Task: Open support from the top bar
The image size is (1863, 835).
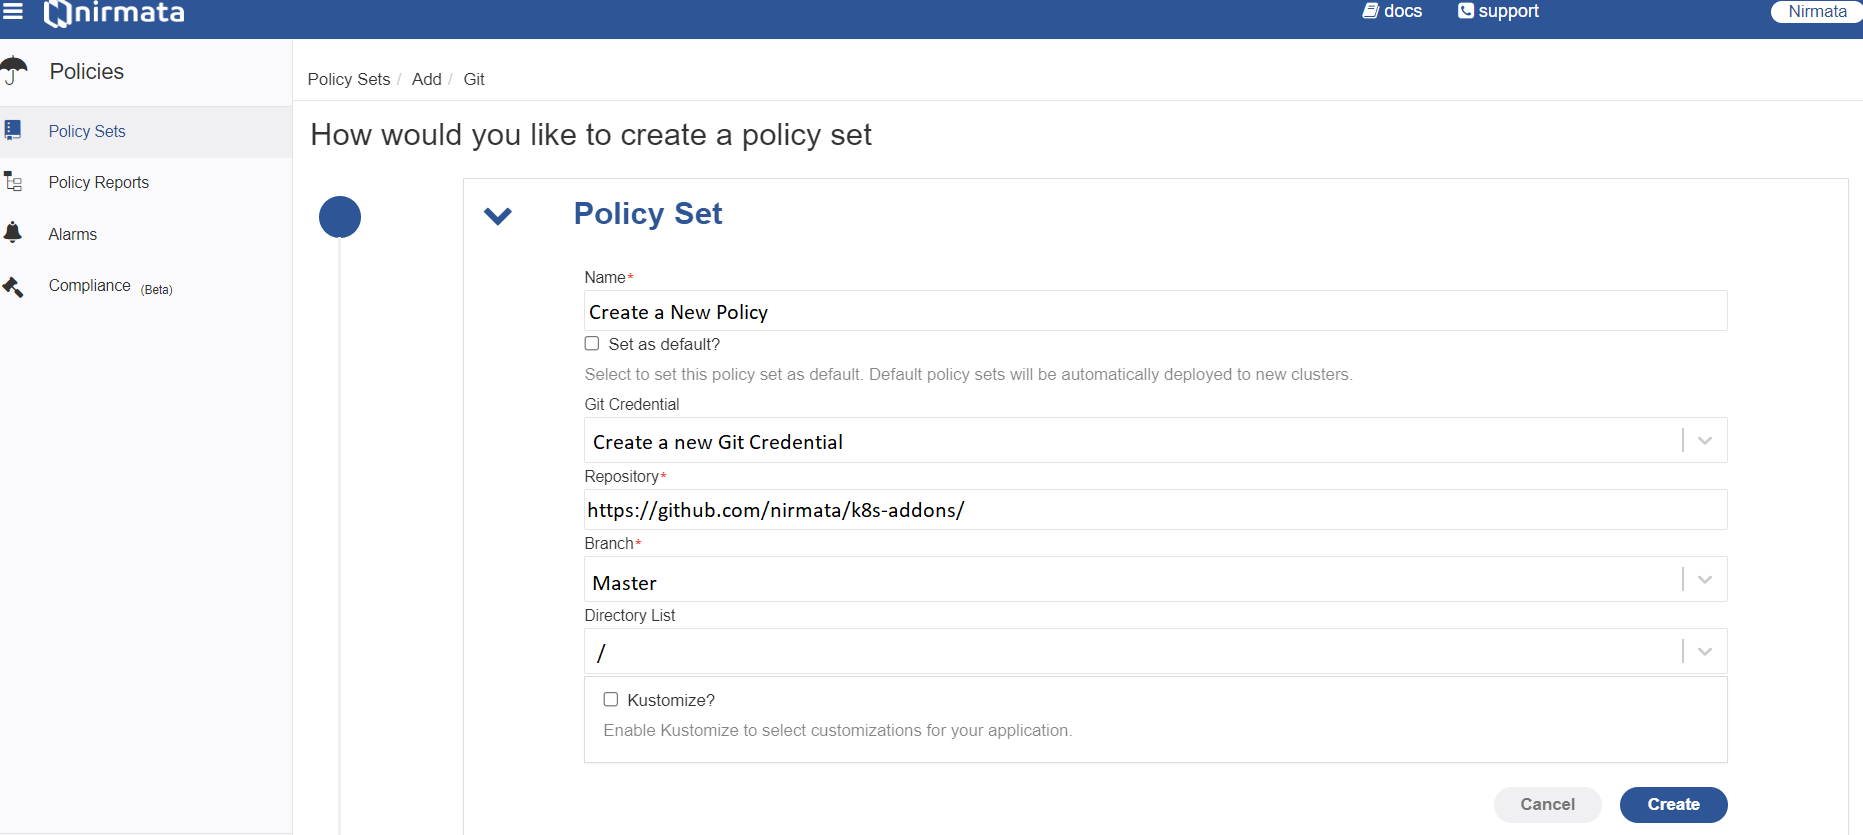Action: pyautogui.click(x=1498, y=11)
